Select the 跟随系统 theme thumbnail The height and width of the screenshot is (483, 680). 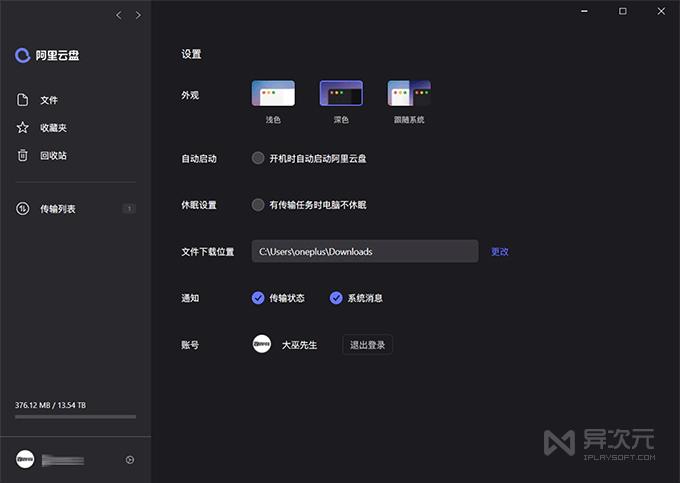click(409, 93)
